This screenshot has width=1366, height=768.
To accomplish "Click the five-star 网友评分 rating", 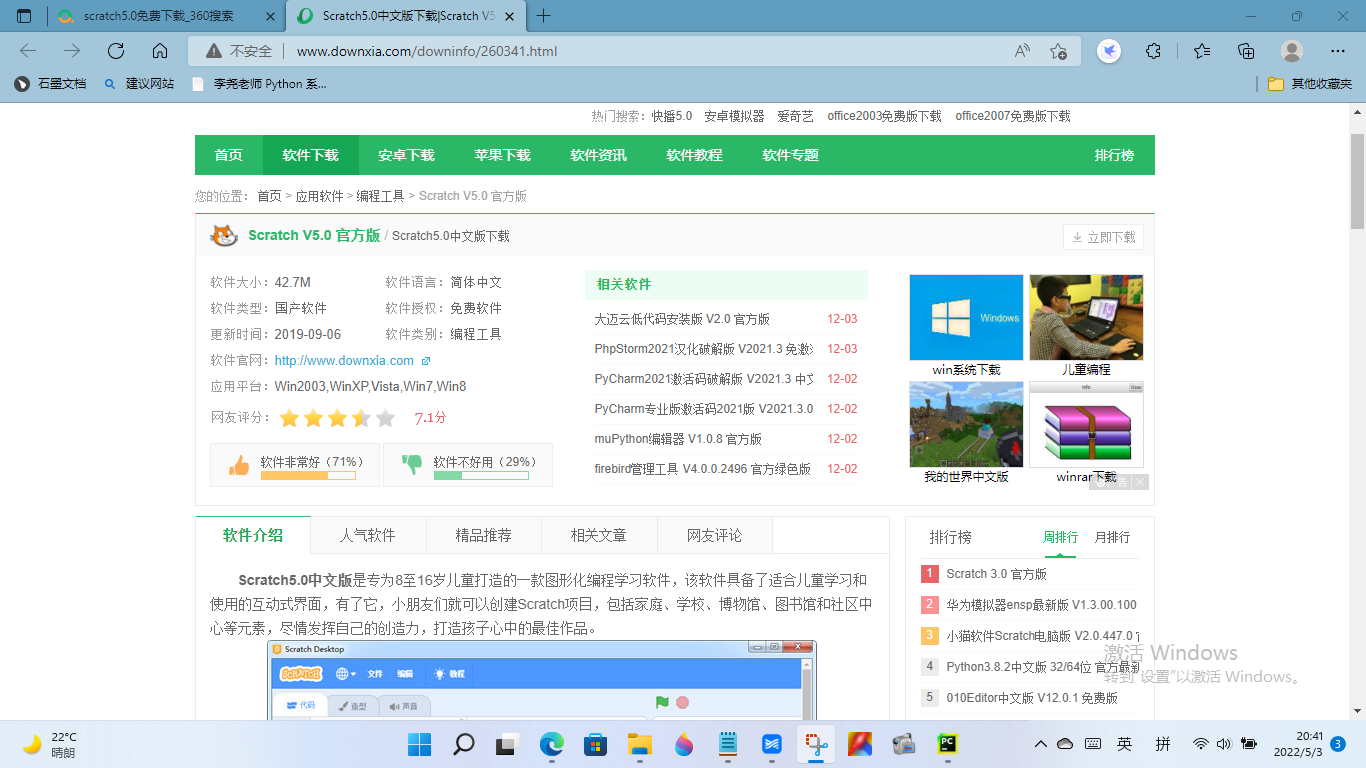I will pos(338,418).
